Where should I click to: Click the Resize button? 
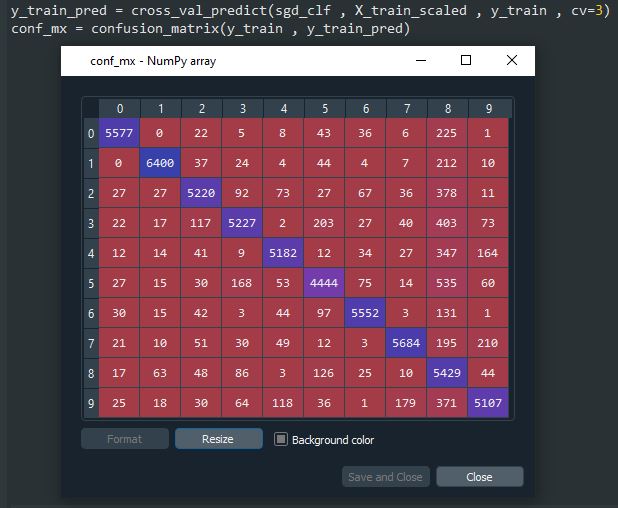point(218,439)
